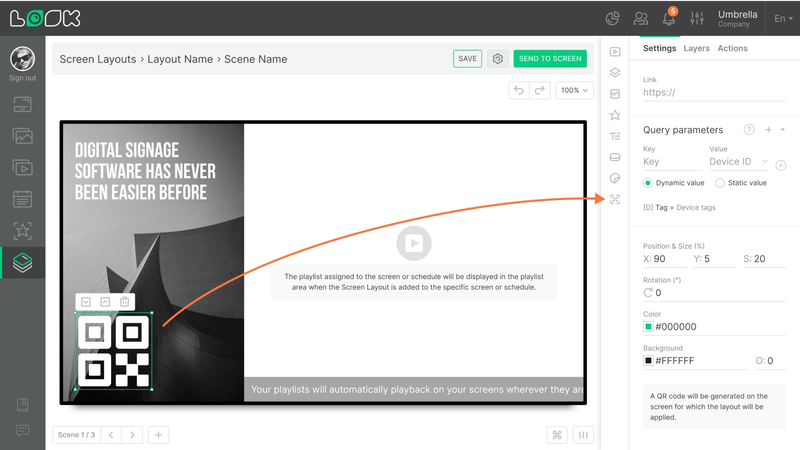This screenshot has width=800, height=450.
Task: Delete the QR element with trash icon
Action: [124, 302]
